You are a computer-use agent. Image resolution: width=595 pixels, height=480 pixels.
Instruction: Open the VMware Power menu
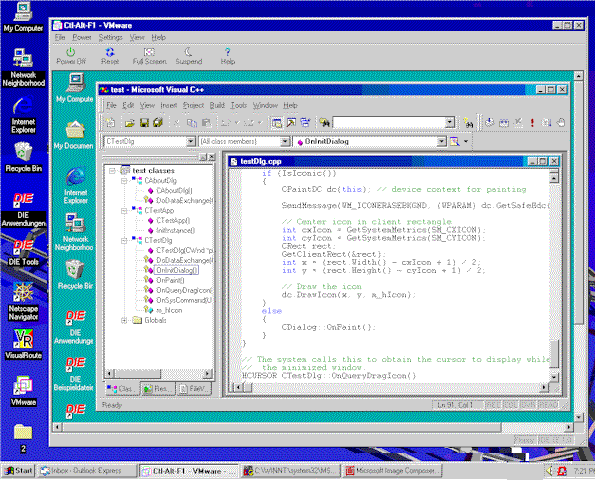[82, 38]
